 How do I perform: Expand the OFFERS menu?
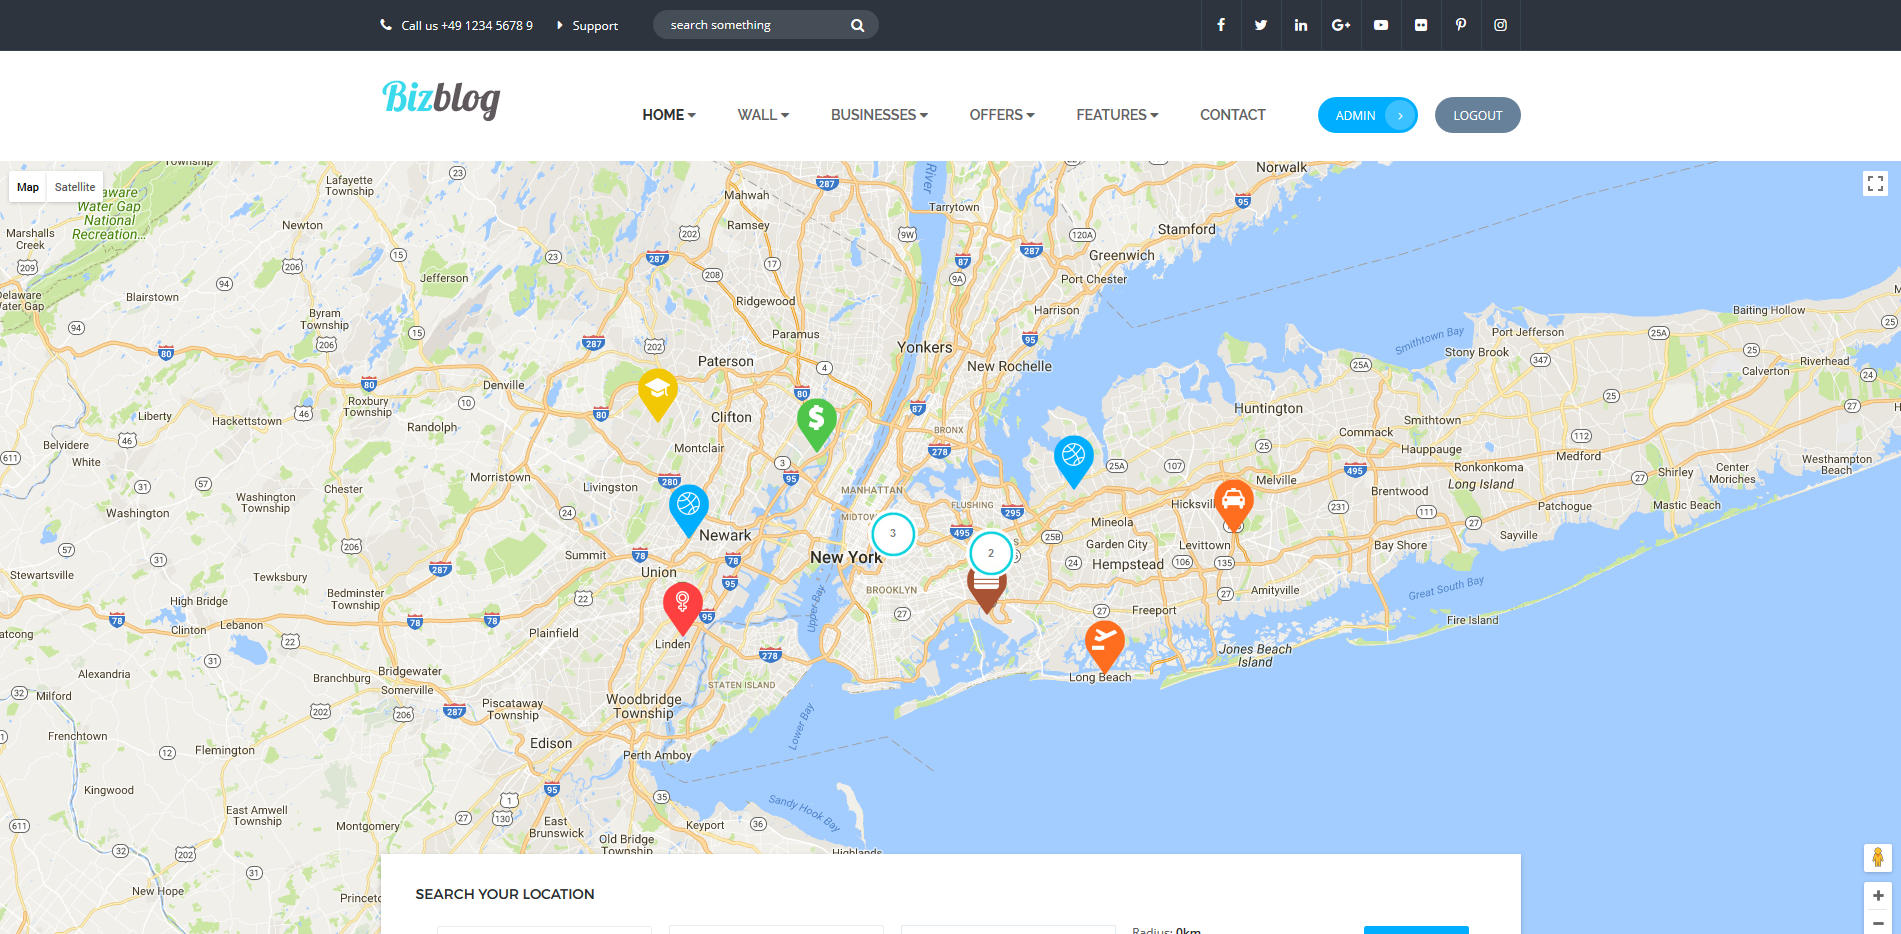pos(1001,114)
